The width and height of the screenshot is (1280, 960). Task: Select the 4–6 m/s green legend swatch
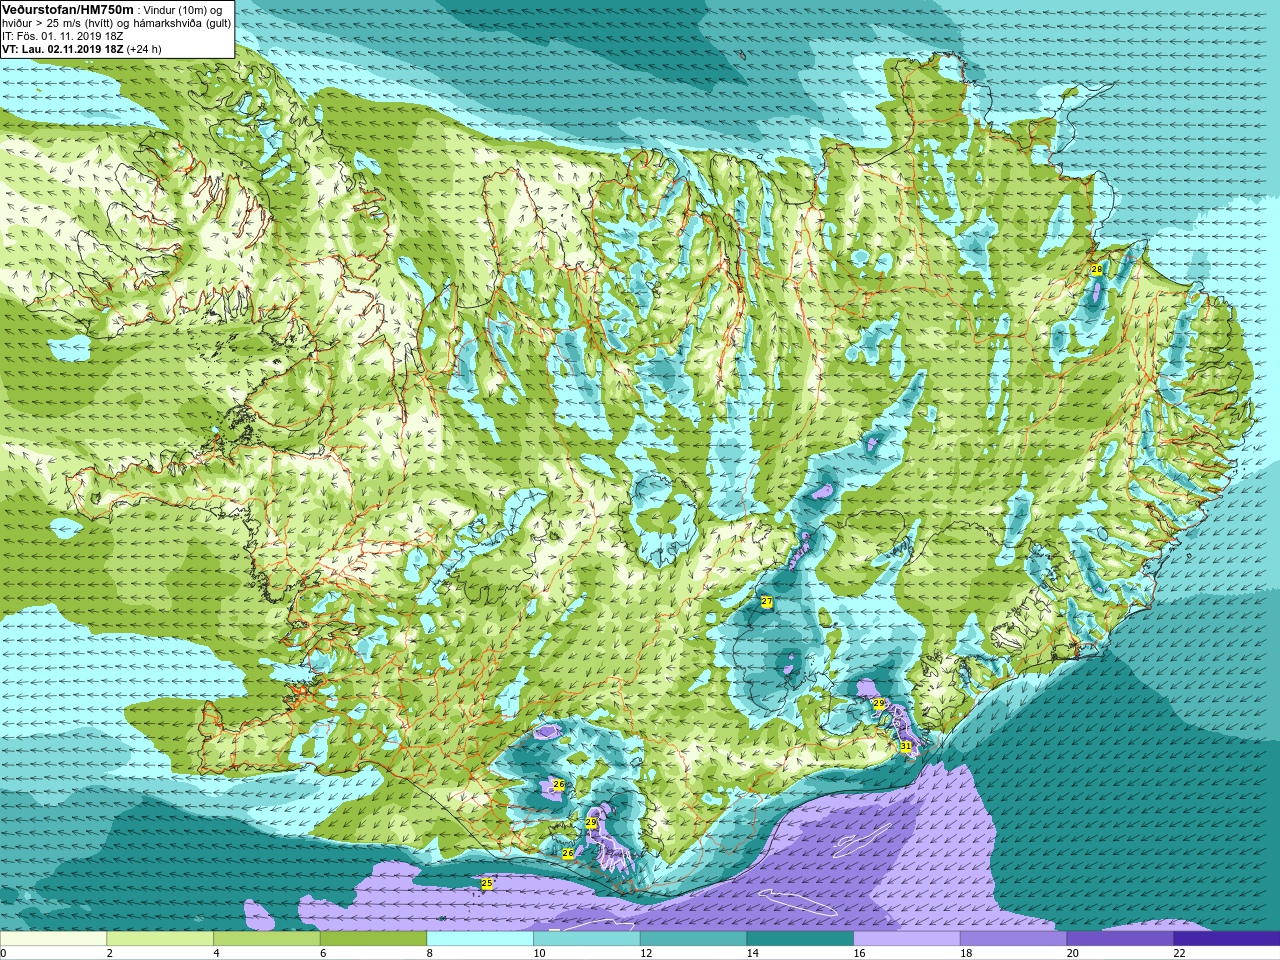(x=267, y=939)
